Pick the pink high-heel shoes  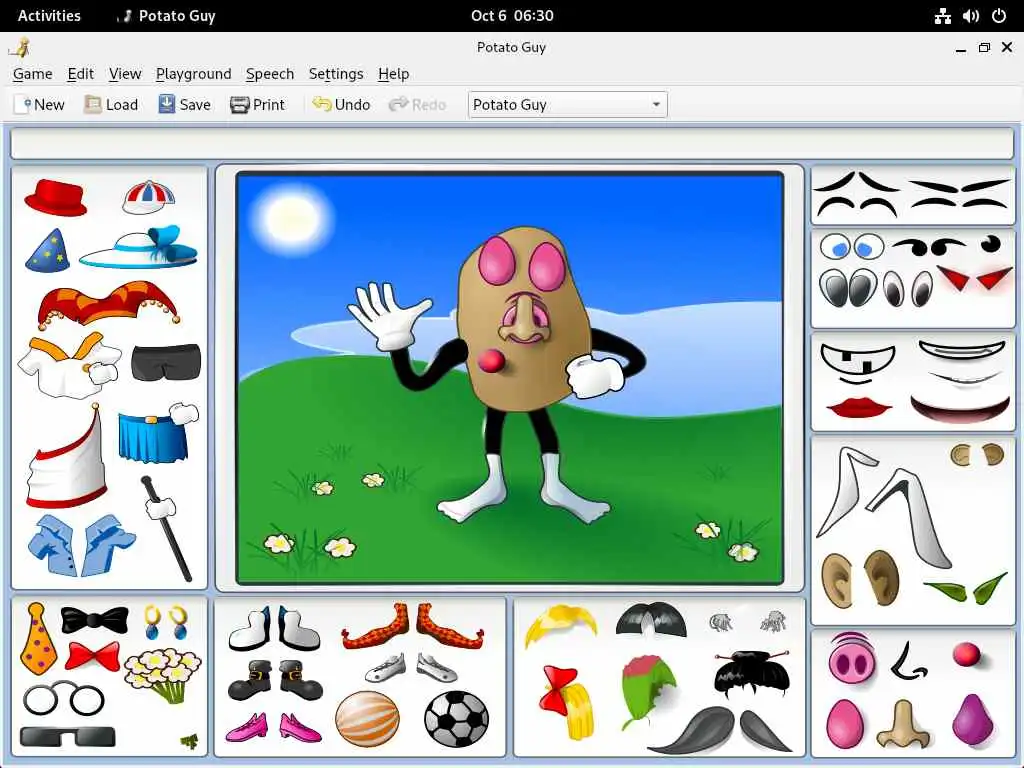(x=273, y=727)
